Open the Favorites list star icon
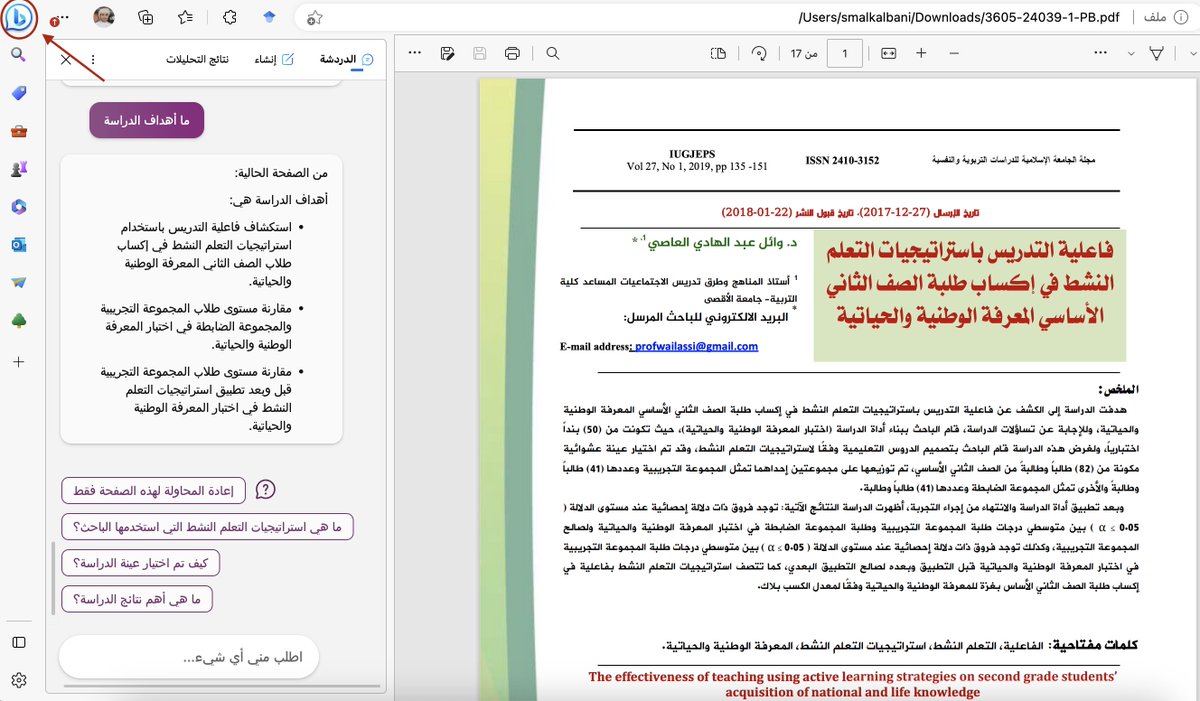1200x701 pixels. pyautogui.click(x=186, y=17)
